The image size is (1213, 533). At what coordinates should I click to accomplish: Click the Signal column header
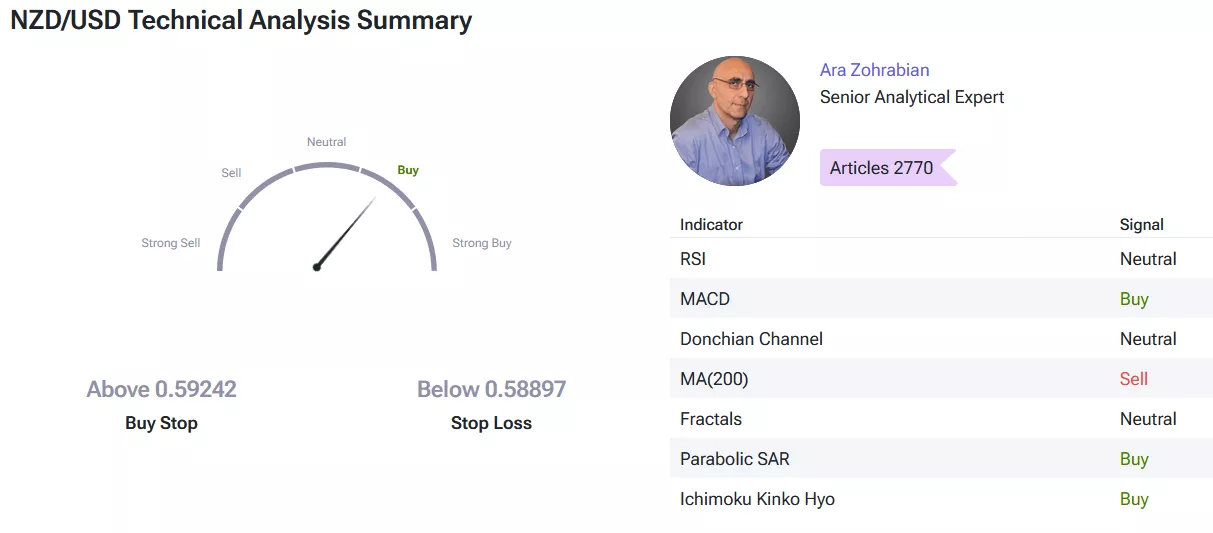click(1142, 225)
